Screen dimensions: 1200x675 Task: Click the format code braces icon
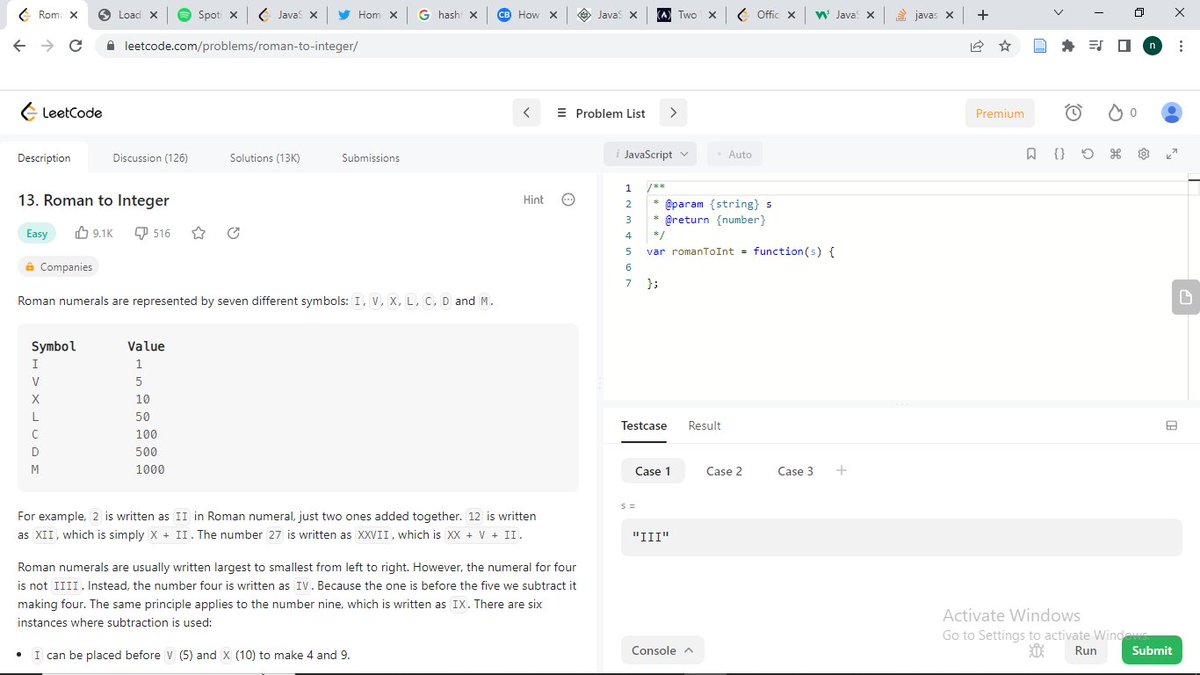tap(1059, 154)
